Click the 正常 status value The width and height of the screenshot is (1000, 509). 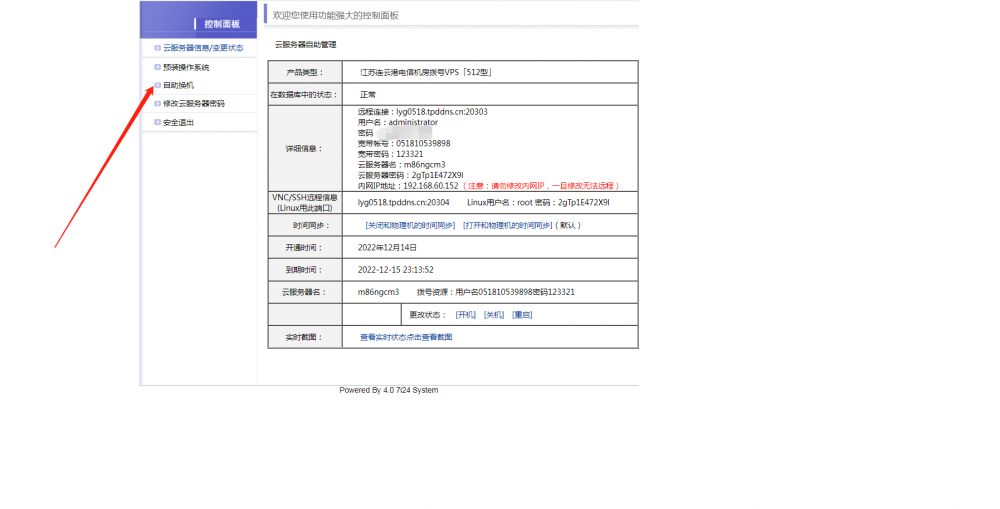pos(368,94)
